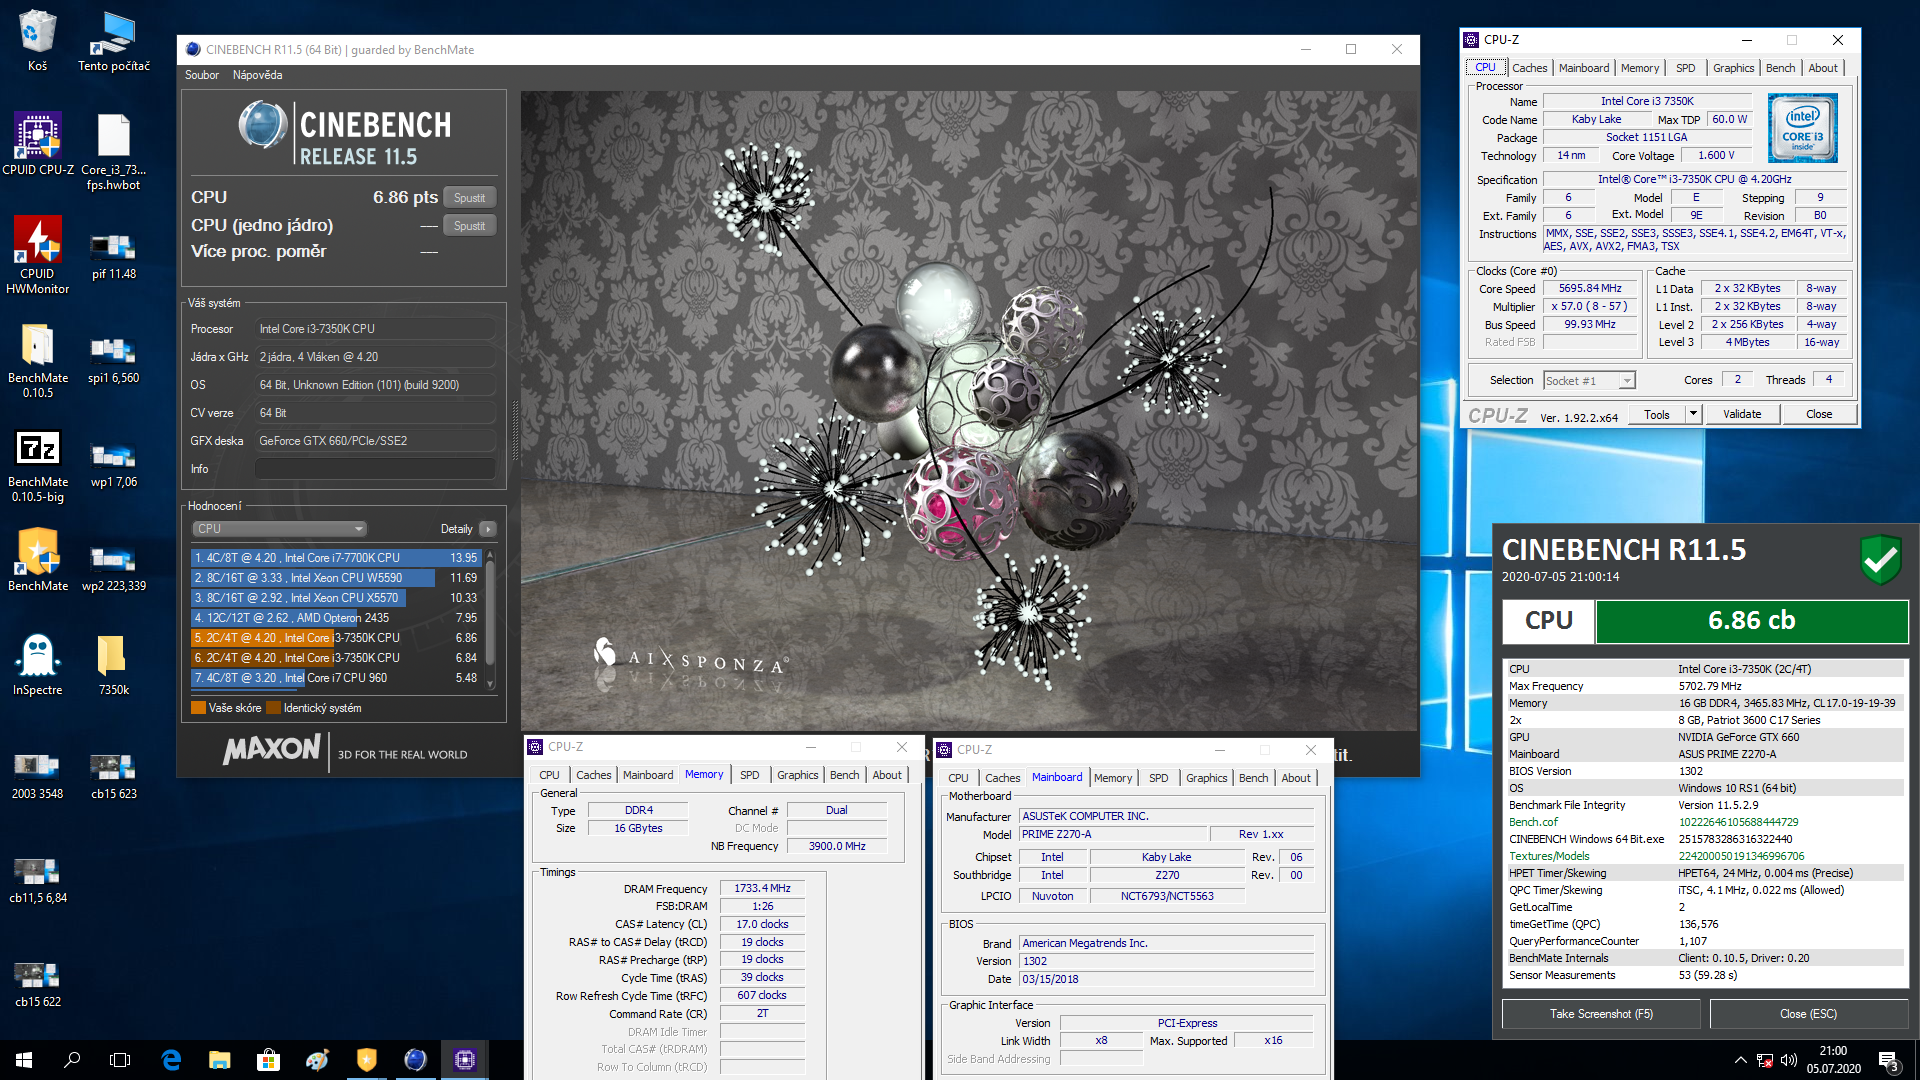This screenshot has height=1080, width=1920.
Task: Open the SPD tab in top CPU-Z
Action: (1685, 68)
